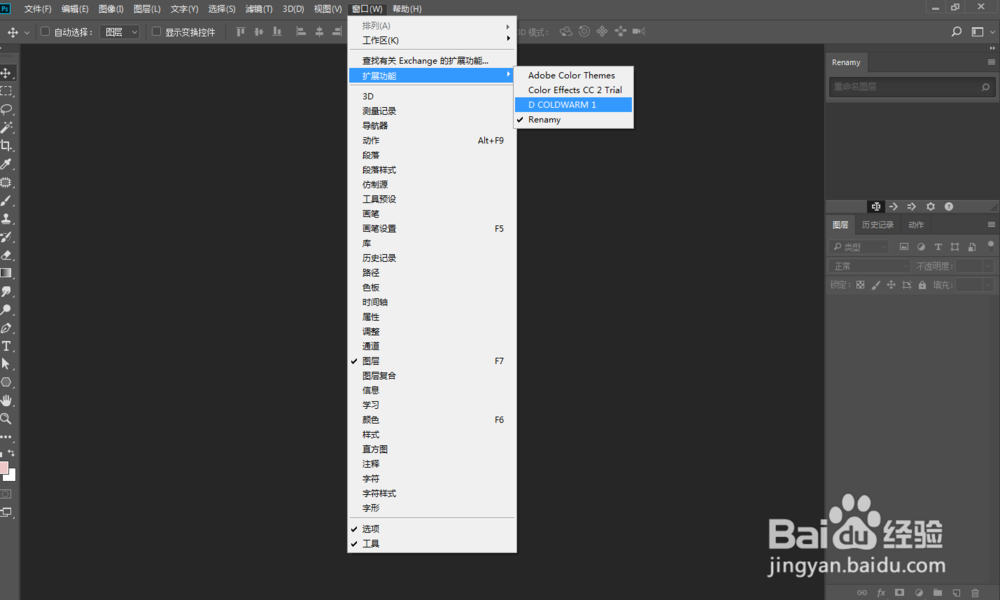Select the Move tool in the toolbox
The image size is (1000, 600).
click(x=6, y=73)
